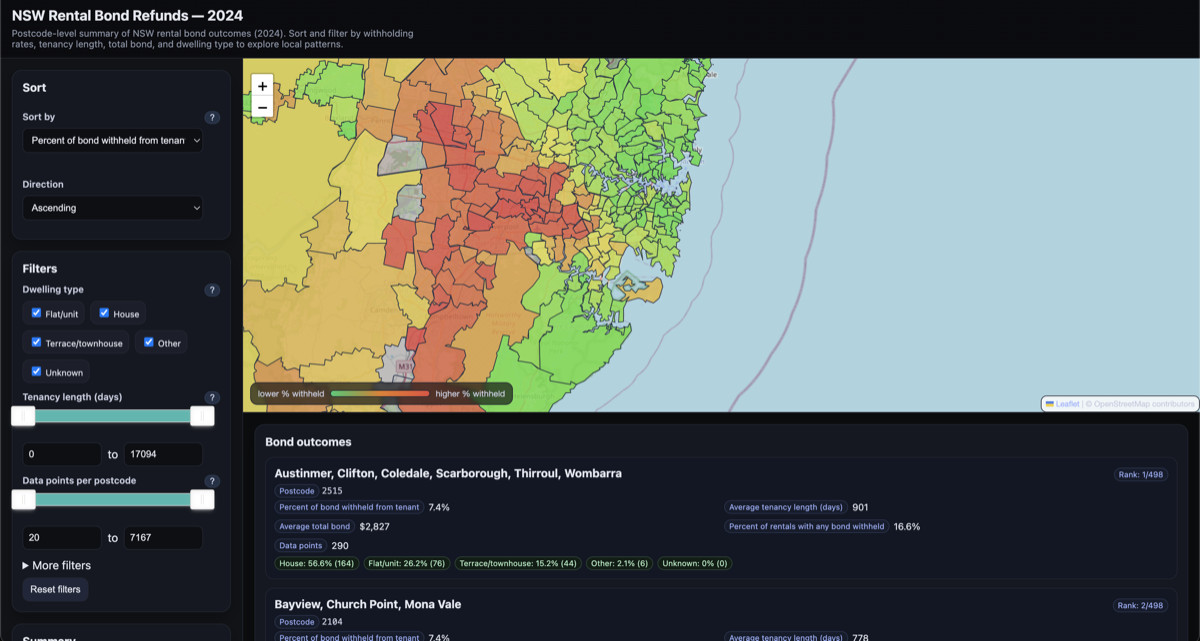Click the Rank: 2/498 badge
Viewport: 1200px width, 641px height.
coord(1141,605)
